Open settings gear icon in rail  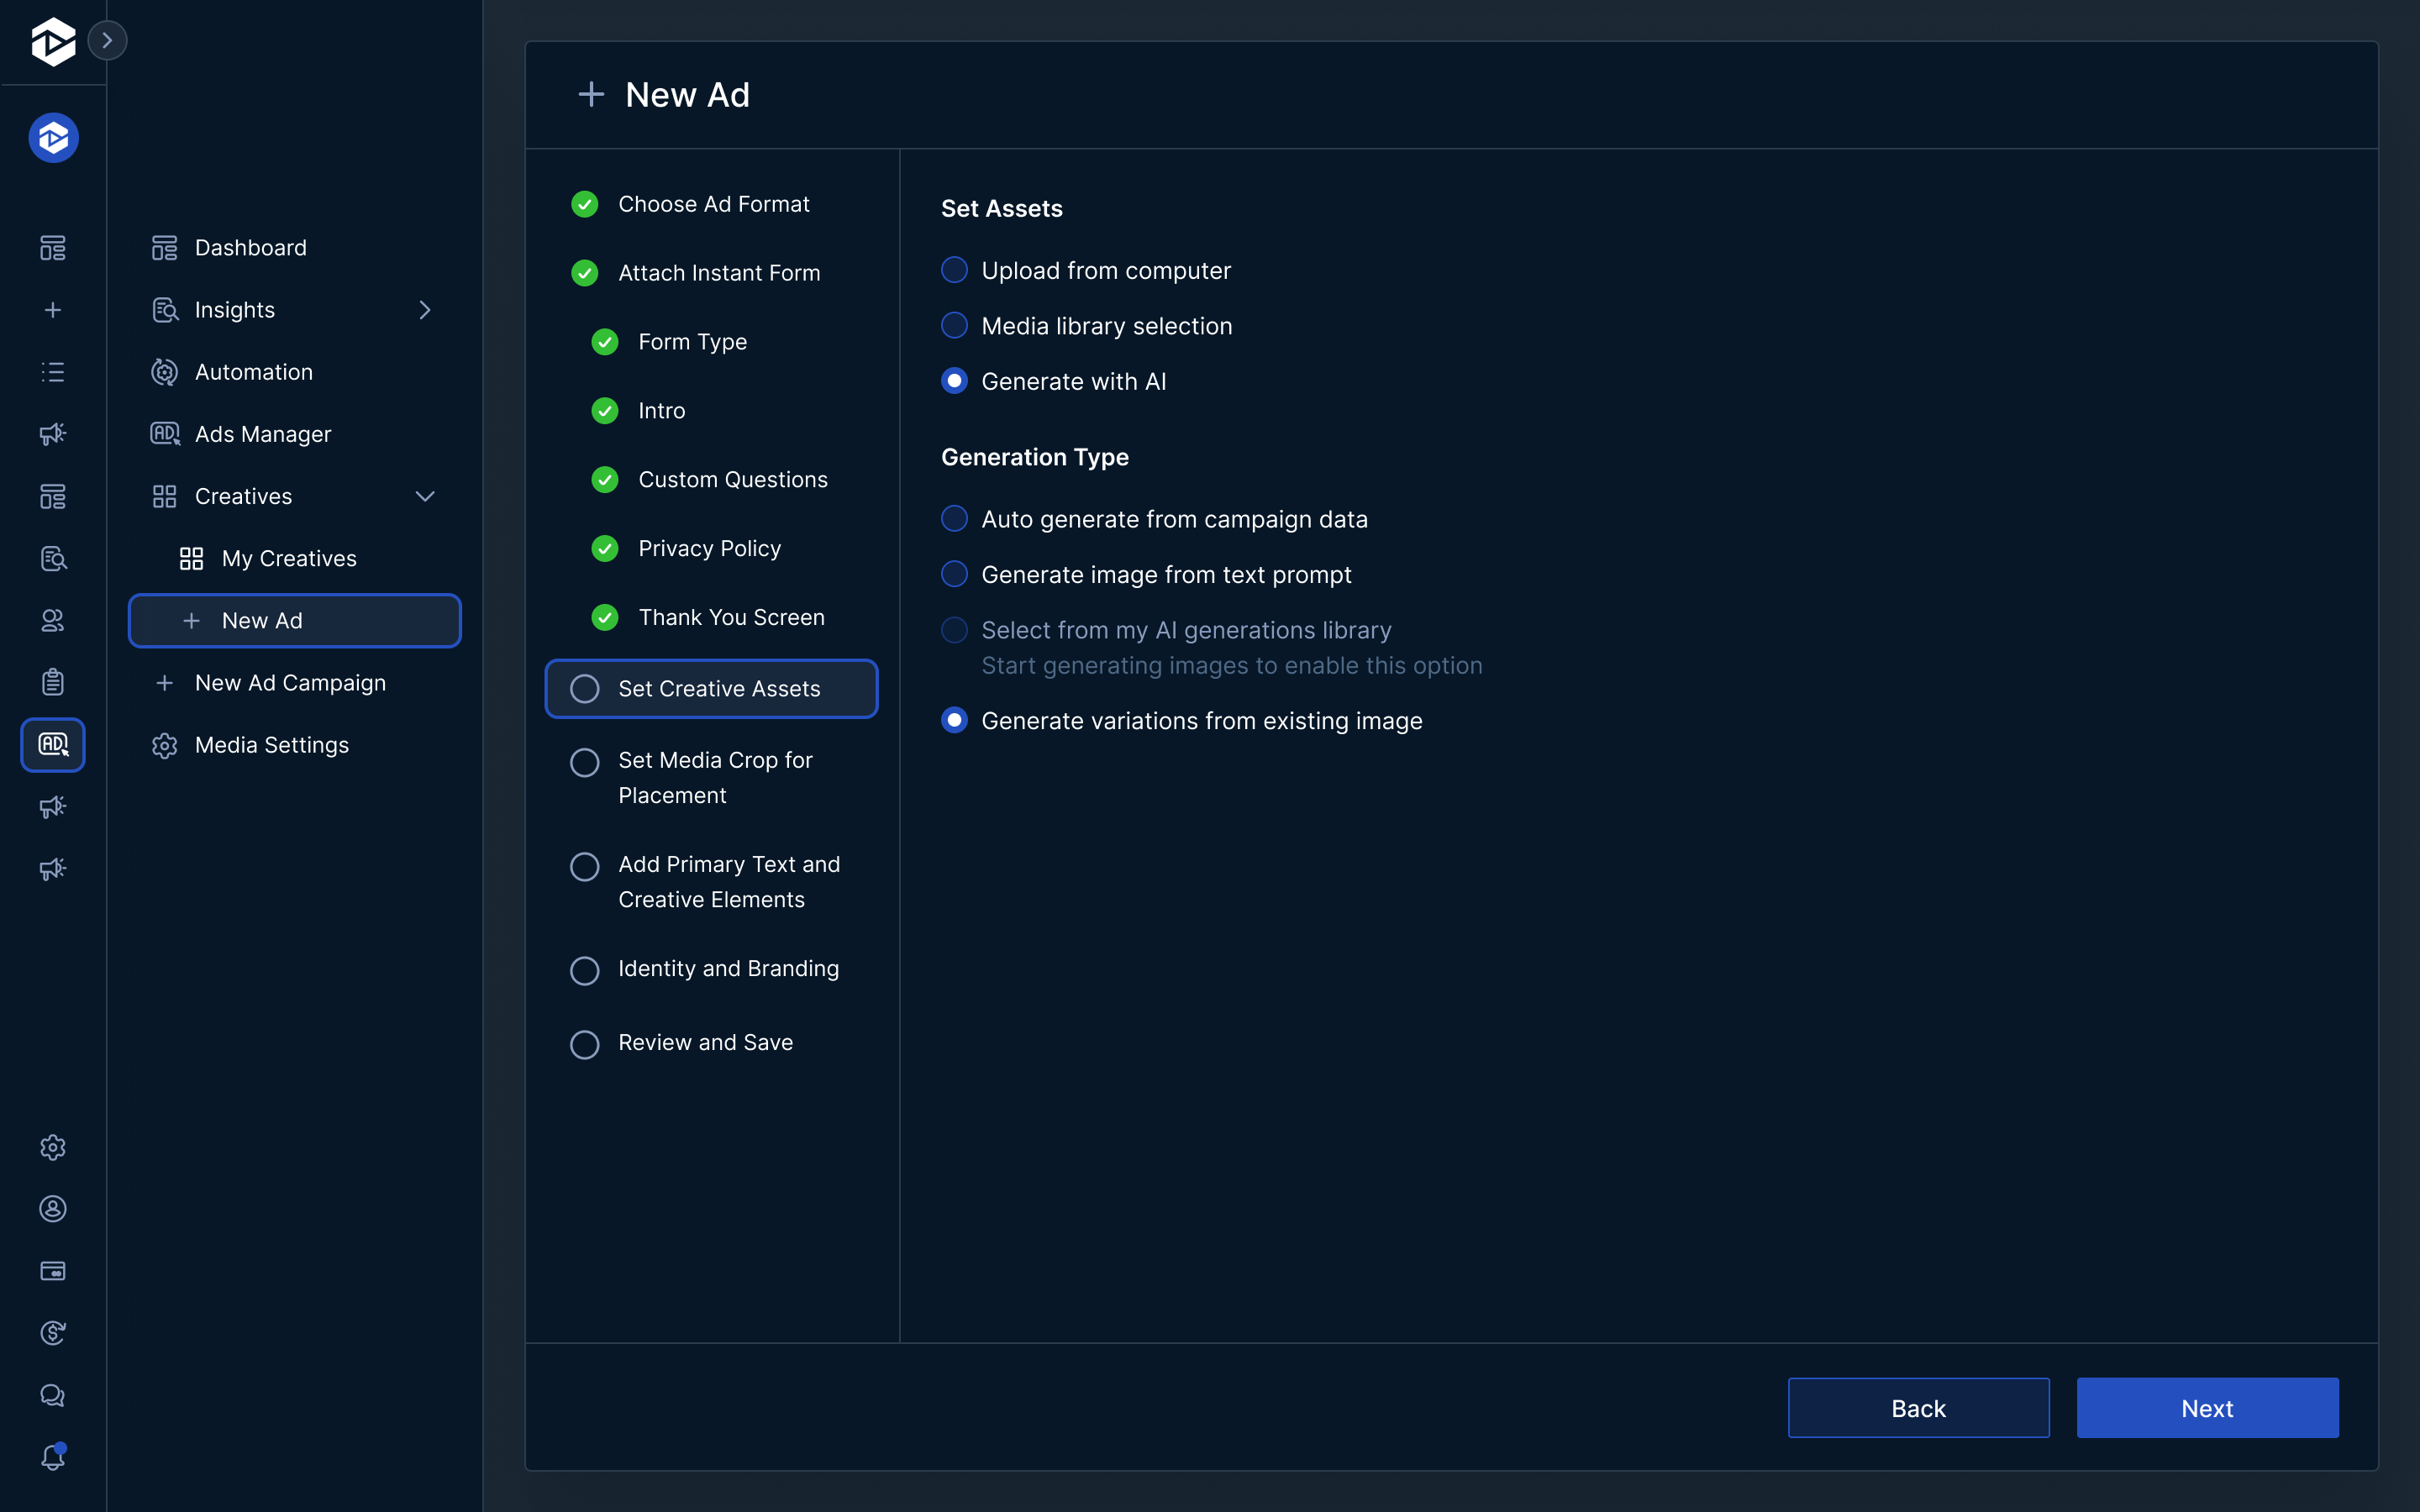pyautogui.click(x=53, y=1147)
